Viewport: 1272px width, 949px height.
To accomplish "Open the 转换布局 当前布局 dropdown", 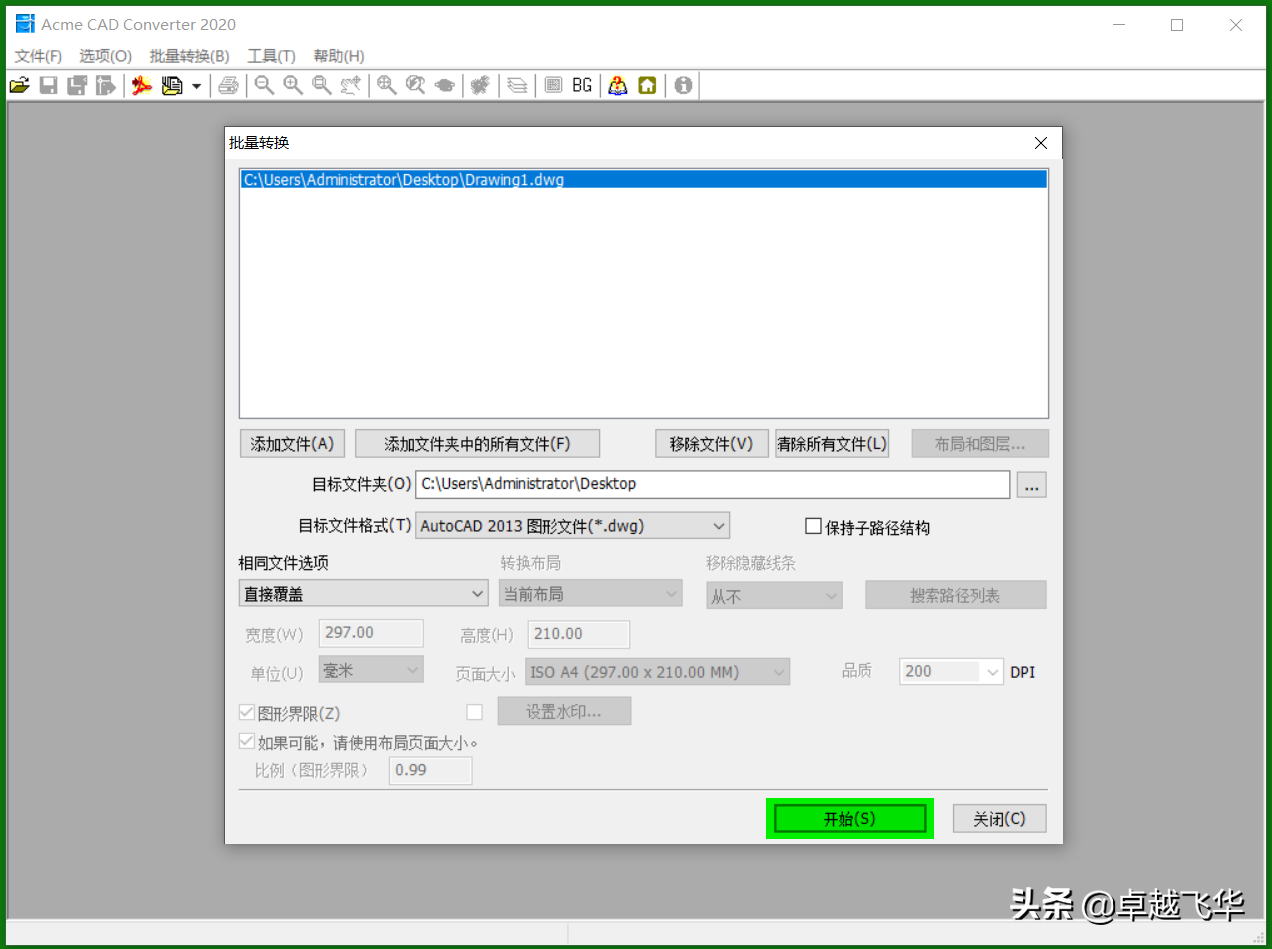I will (x=591, y=594).
